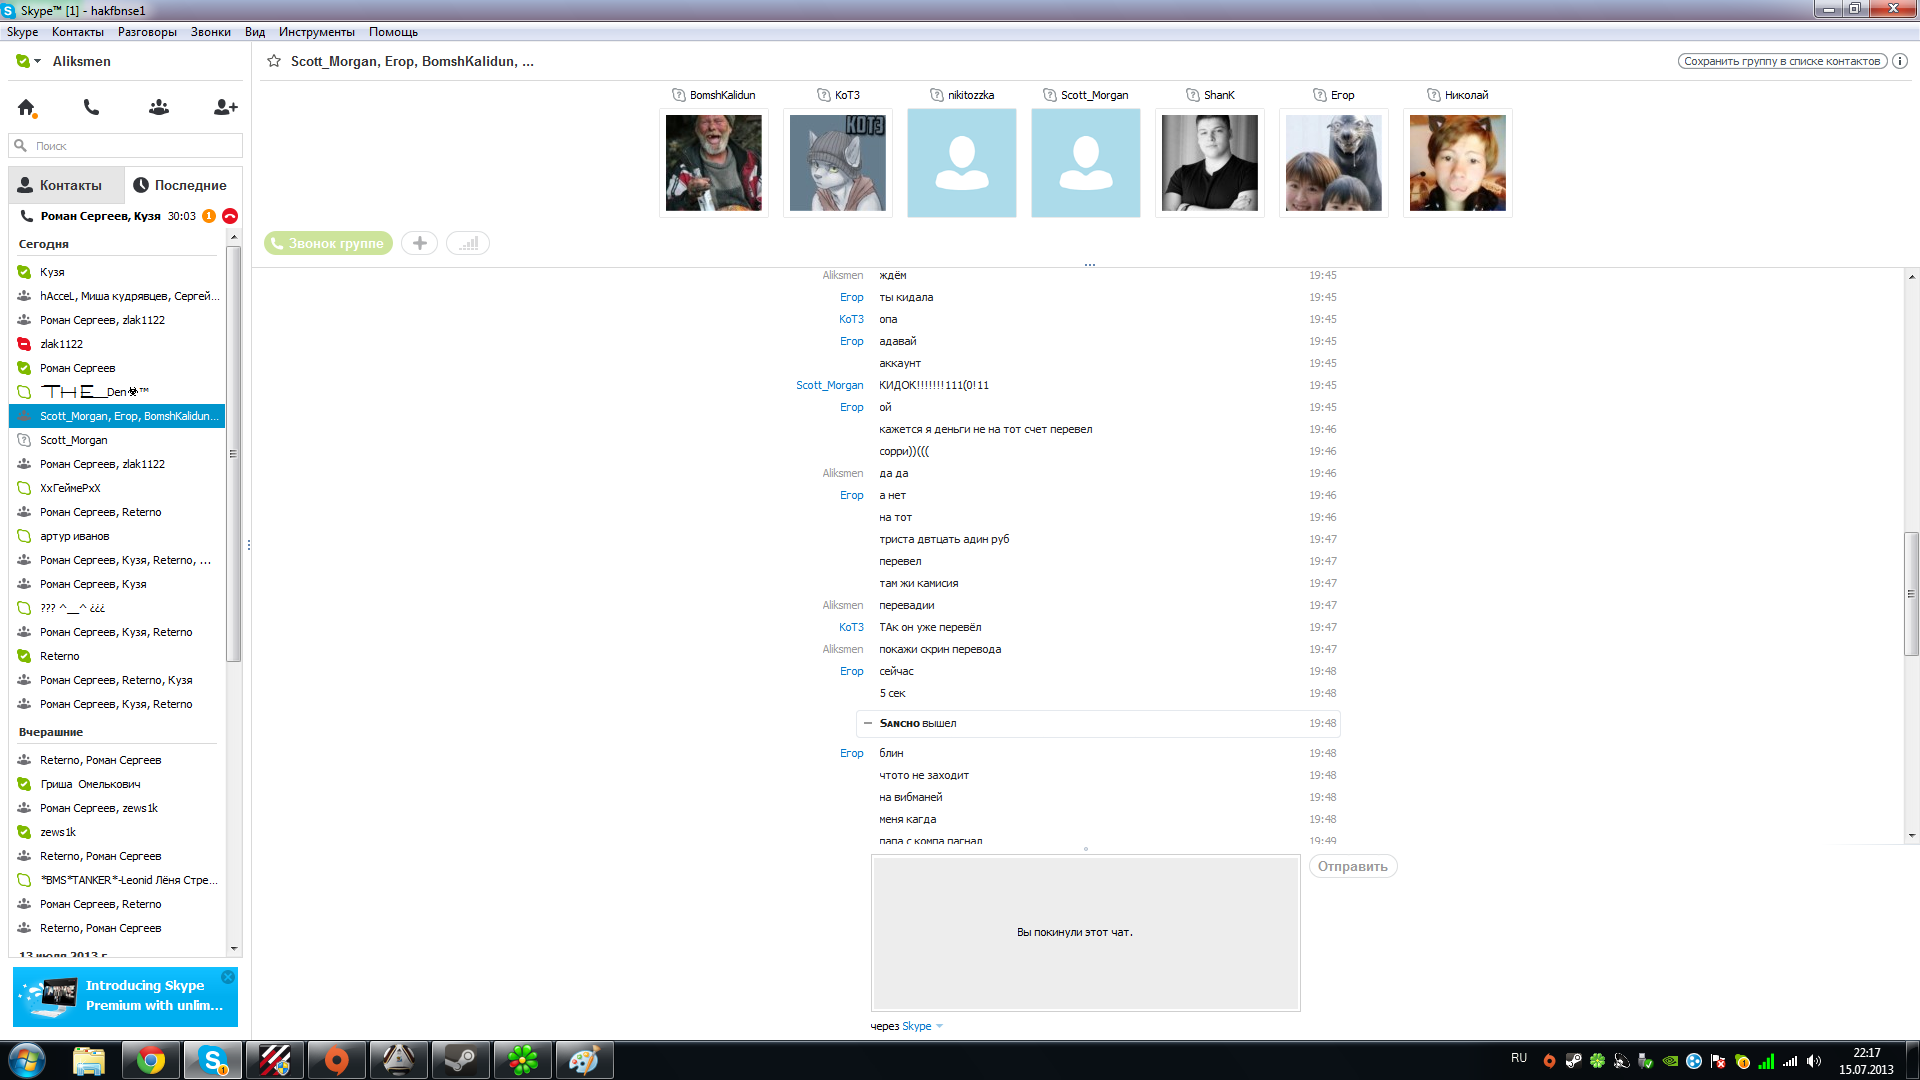Select contact Гриша Омельковин
Image resolution: width=1920 pixels, height=1080 pixels.
click(117, 784)
